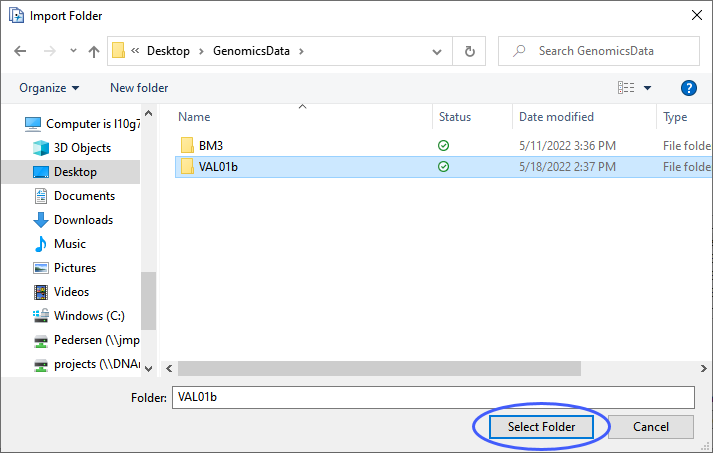The width and height of the screenshot is (713, 453).
Task: Click sidebar scroll up arrow
Action: [149, 113]
